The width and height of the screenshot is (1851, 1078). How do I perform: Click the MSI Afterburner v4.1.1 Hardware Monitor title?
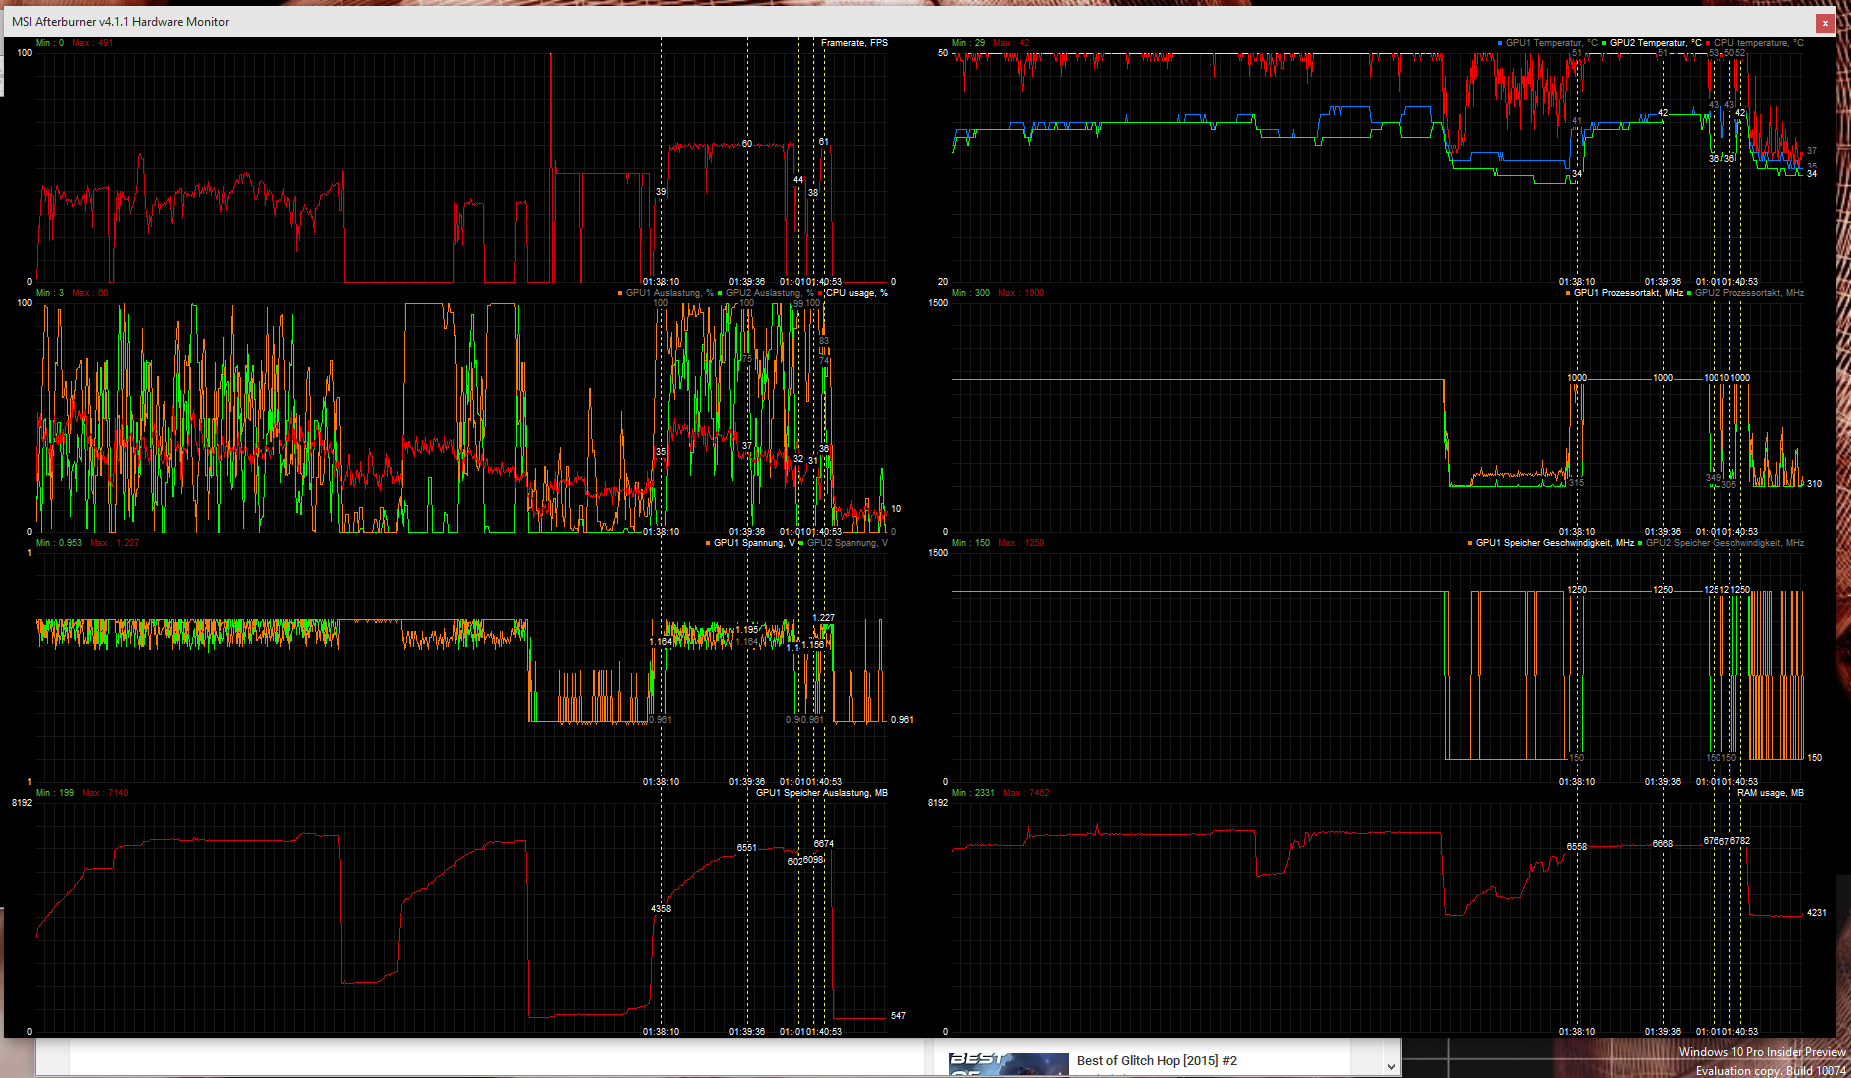pyautogui.click(x=120, y=21)
